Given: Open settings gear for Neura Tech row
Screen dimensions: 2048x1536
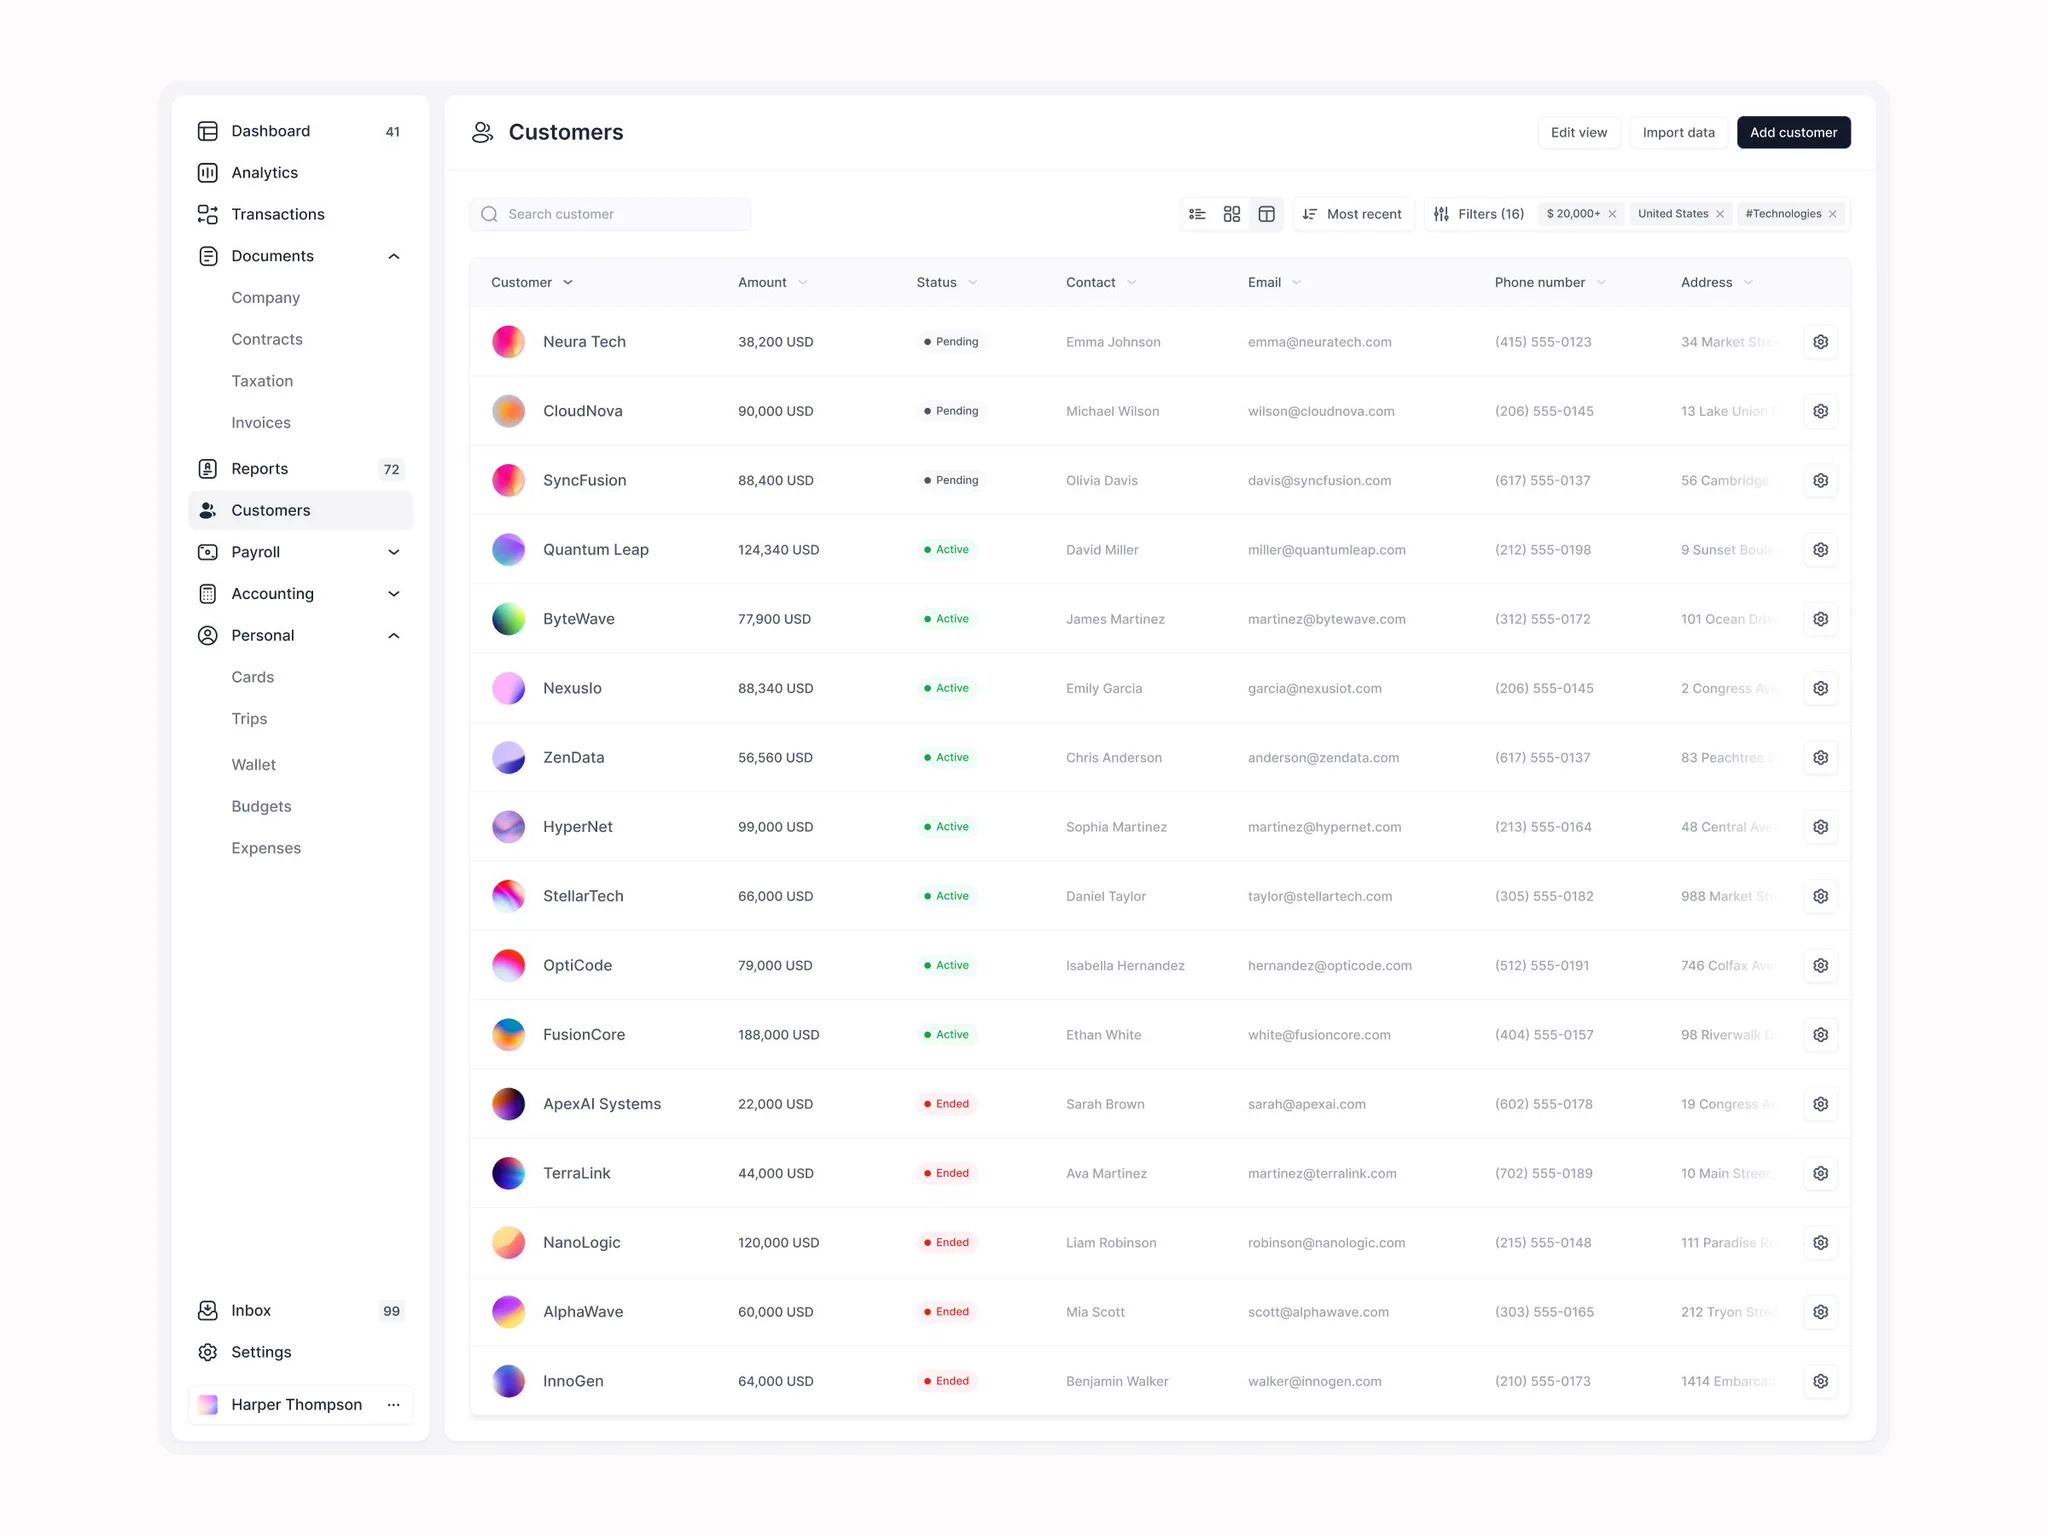Looking at the screenshot, I should 1821,342.
